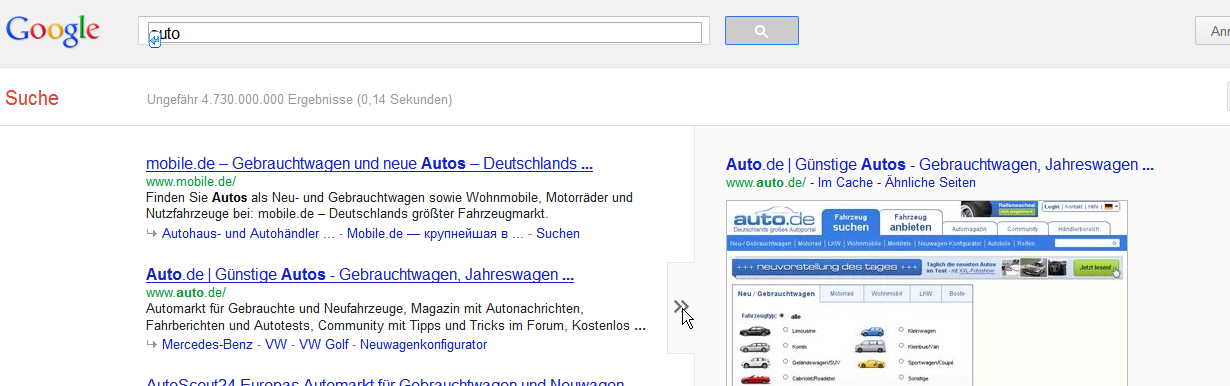Click the yellow sports car icon in preview

[871, 363]
